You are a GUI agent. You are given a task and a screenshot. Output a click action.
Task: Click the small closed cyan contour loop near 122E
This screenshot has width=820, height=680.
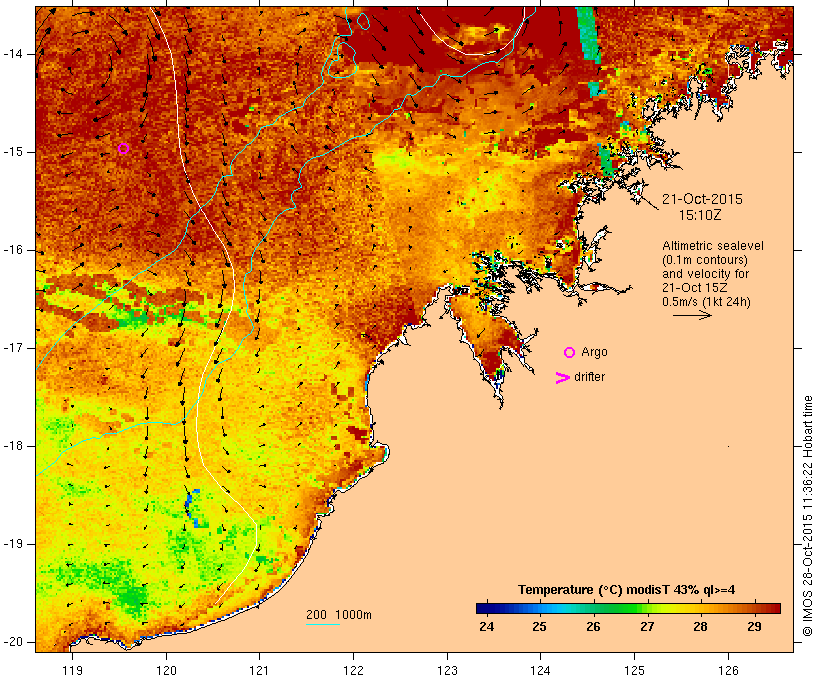(x=363, y=21)
